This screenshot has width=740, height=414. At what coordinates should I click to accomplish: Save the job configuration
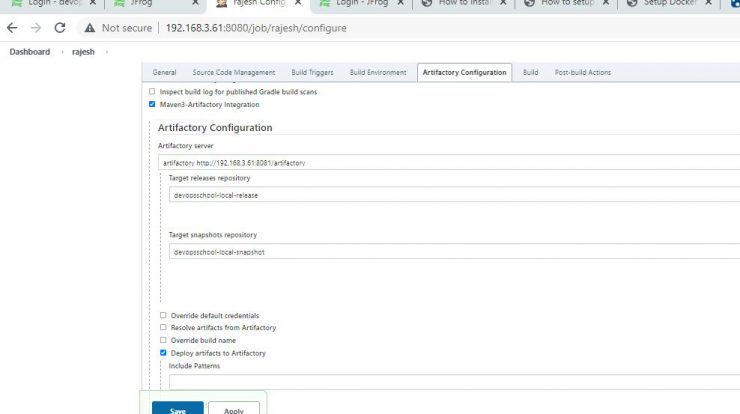pos(178,409)
